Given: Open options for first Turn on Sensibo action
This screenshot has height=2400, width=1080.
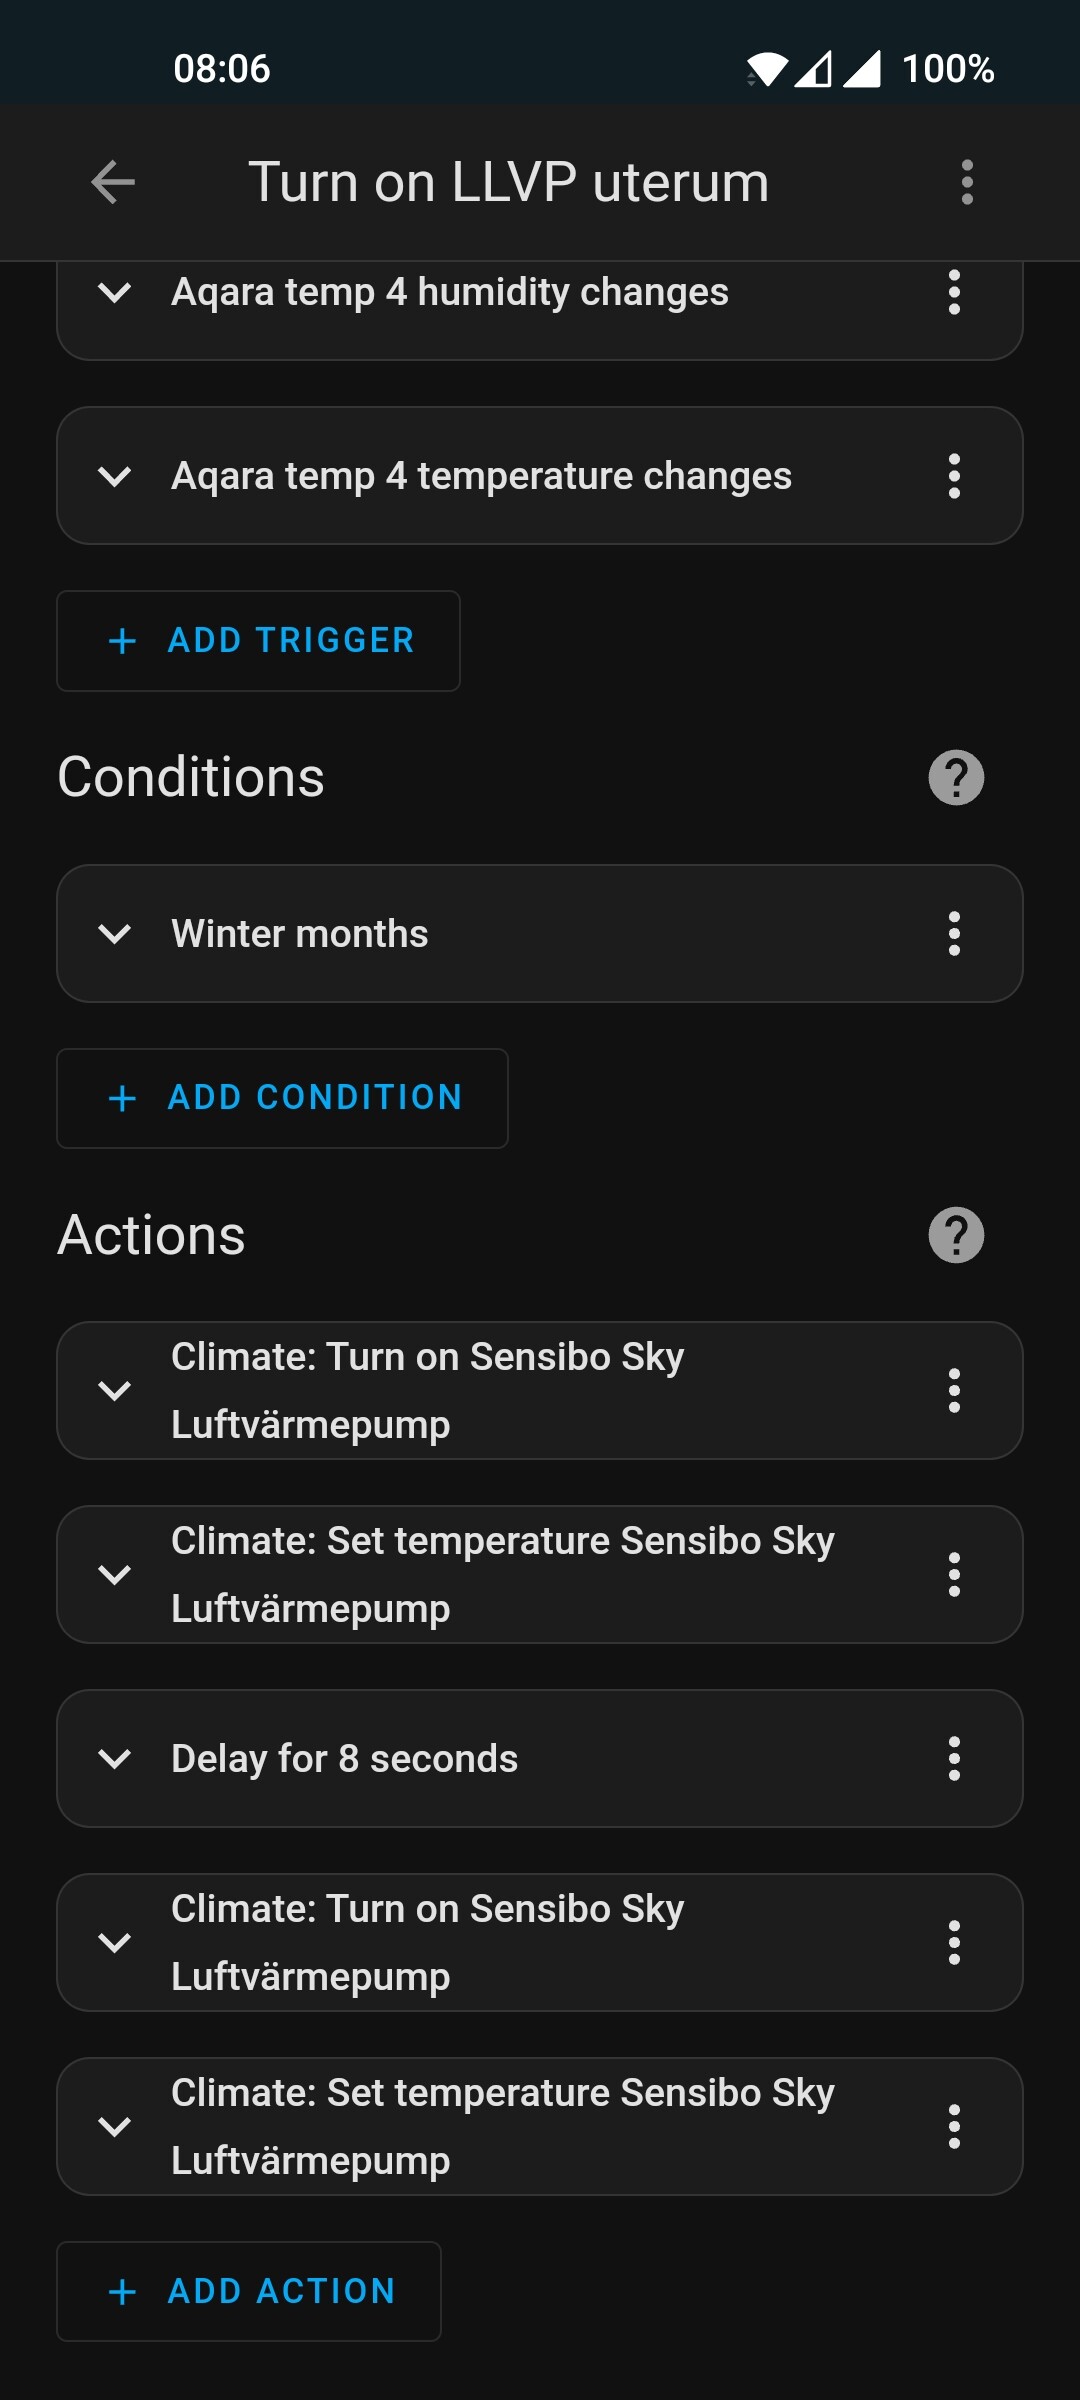Looking at the screenshot, I should pos(954,1391).
